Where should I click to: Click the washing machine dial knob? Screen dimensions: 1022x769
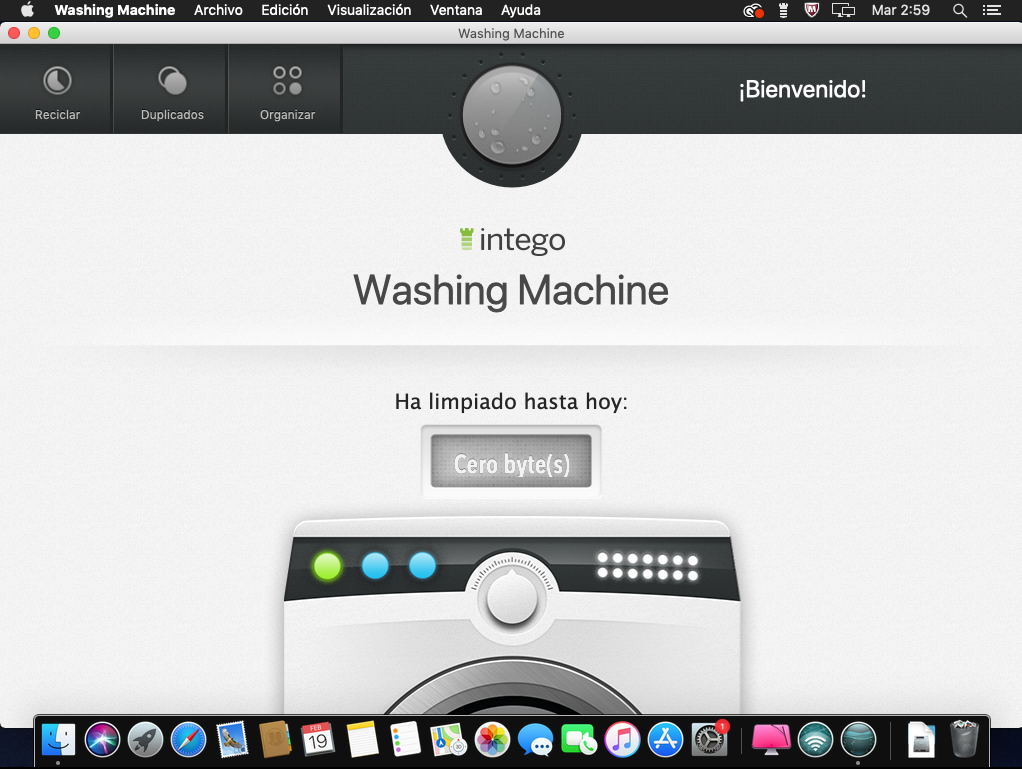(x=512, y=597)
